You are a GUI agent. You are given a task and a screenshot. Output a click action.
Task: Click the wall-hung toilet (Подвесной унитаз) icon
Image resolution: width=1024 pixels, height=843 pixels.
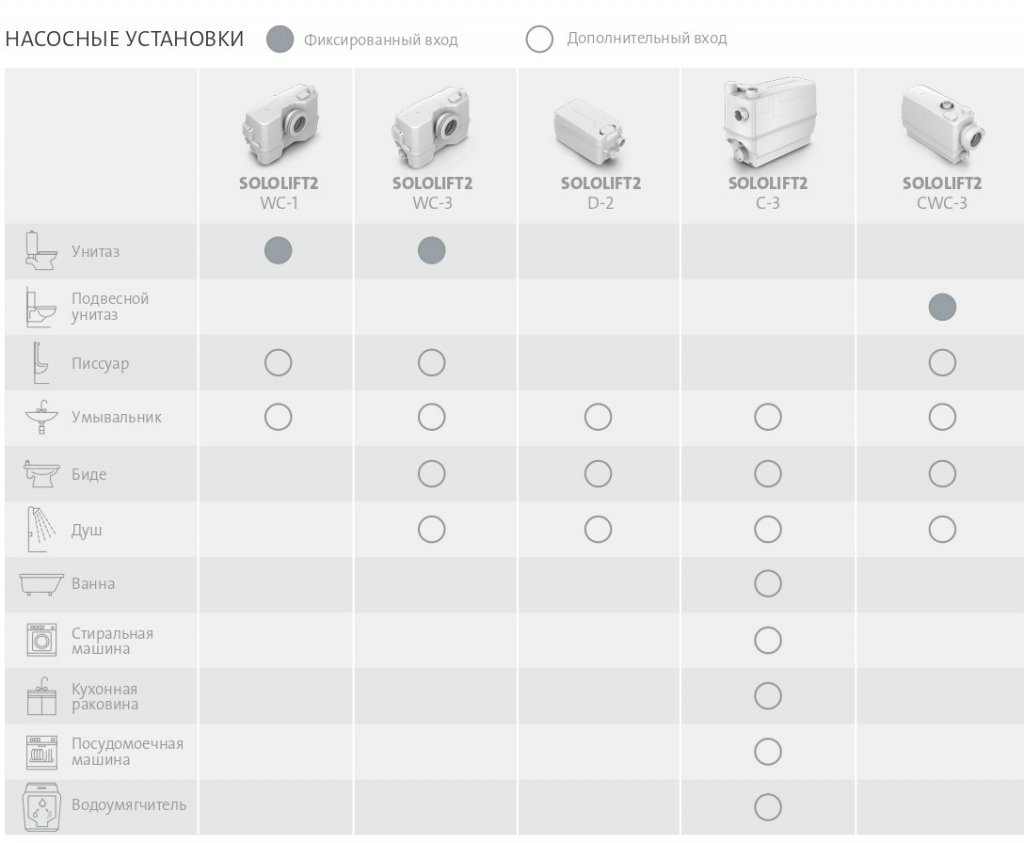[40, 308]
